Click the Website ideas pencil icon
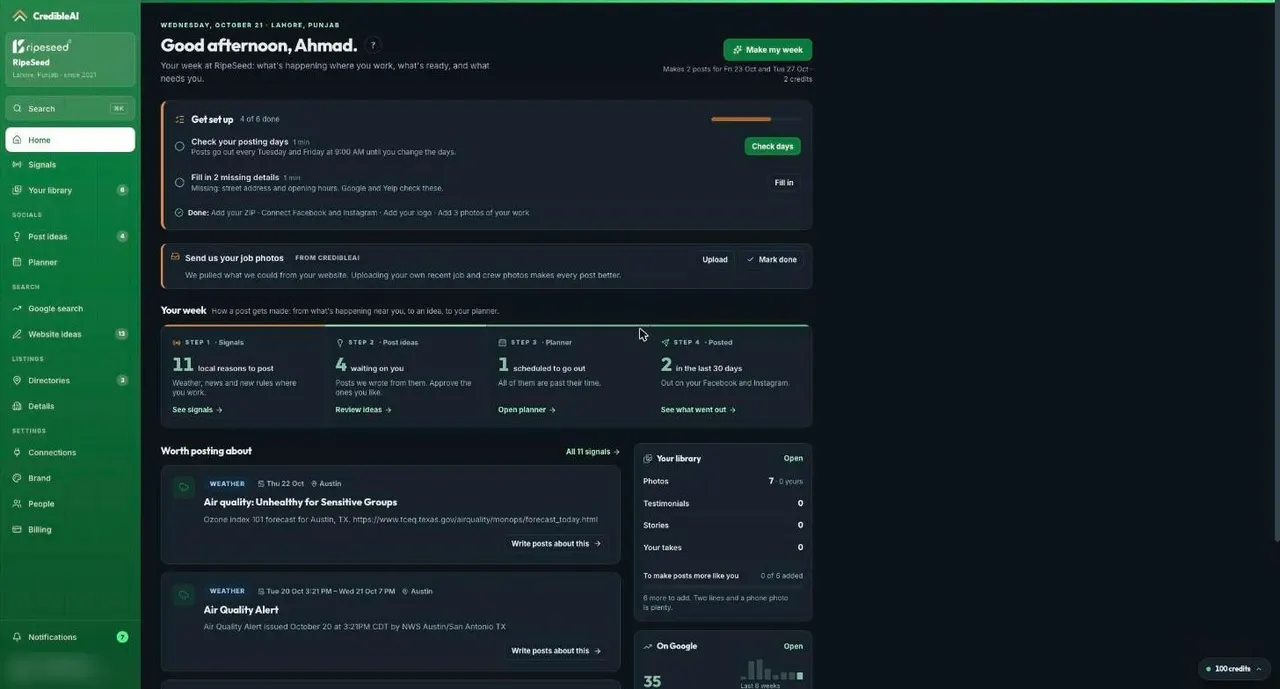This screenshot has width=1280, height=689. pos(18,334)
